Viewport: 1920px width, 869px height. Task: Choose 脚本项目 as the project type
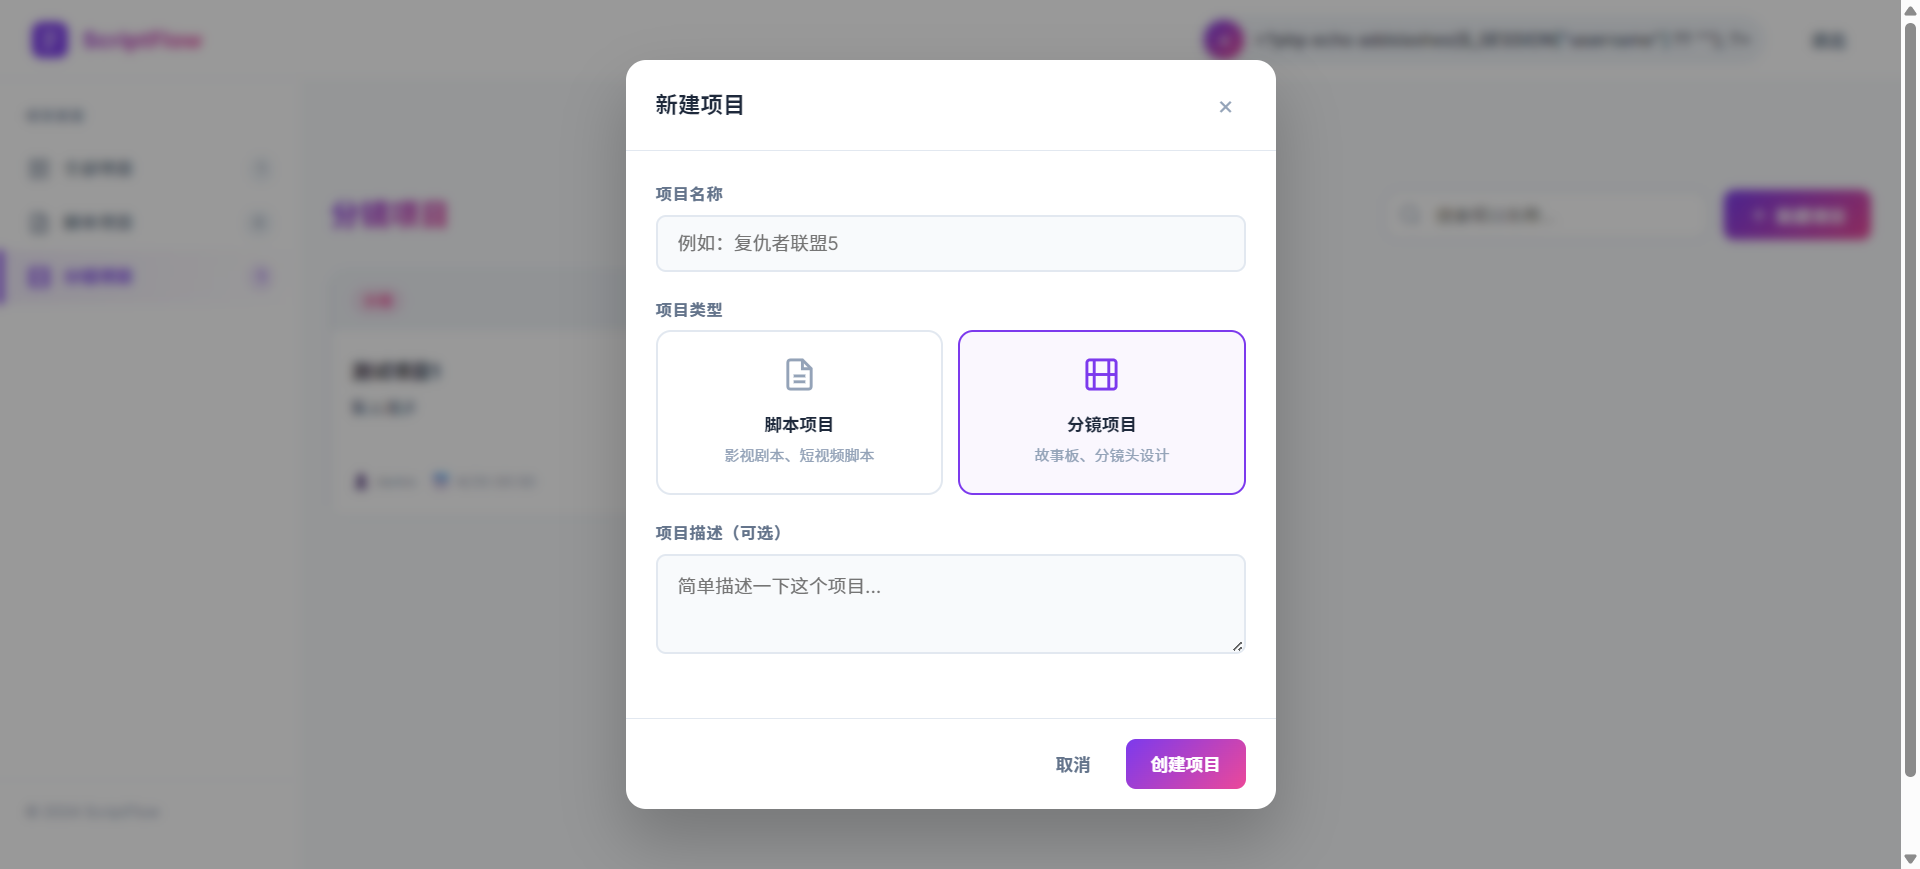pos(798,412)
